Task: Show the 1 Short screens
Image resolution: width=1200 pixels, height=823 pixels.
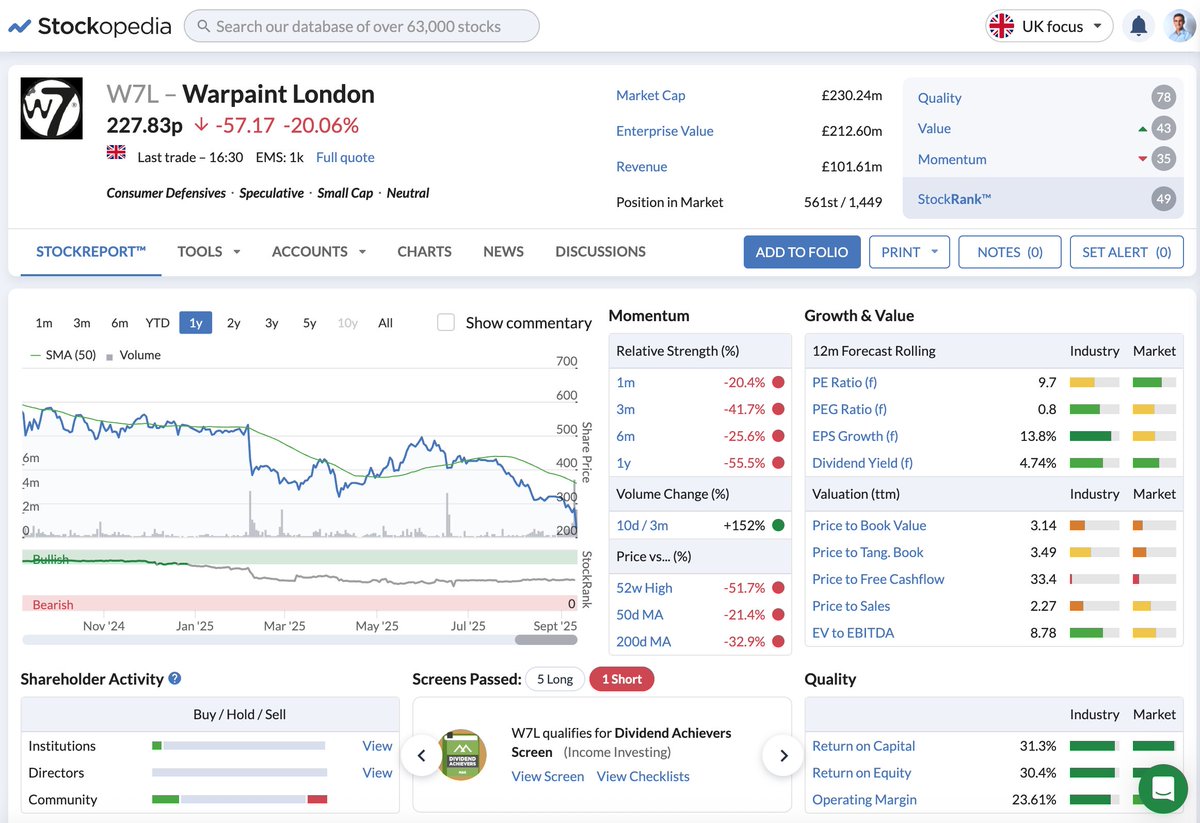Action: pos(622,679)
